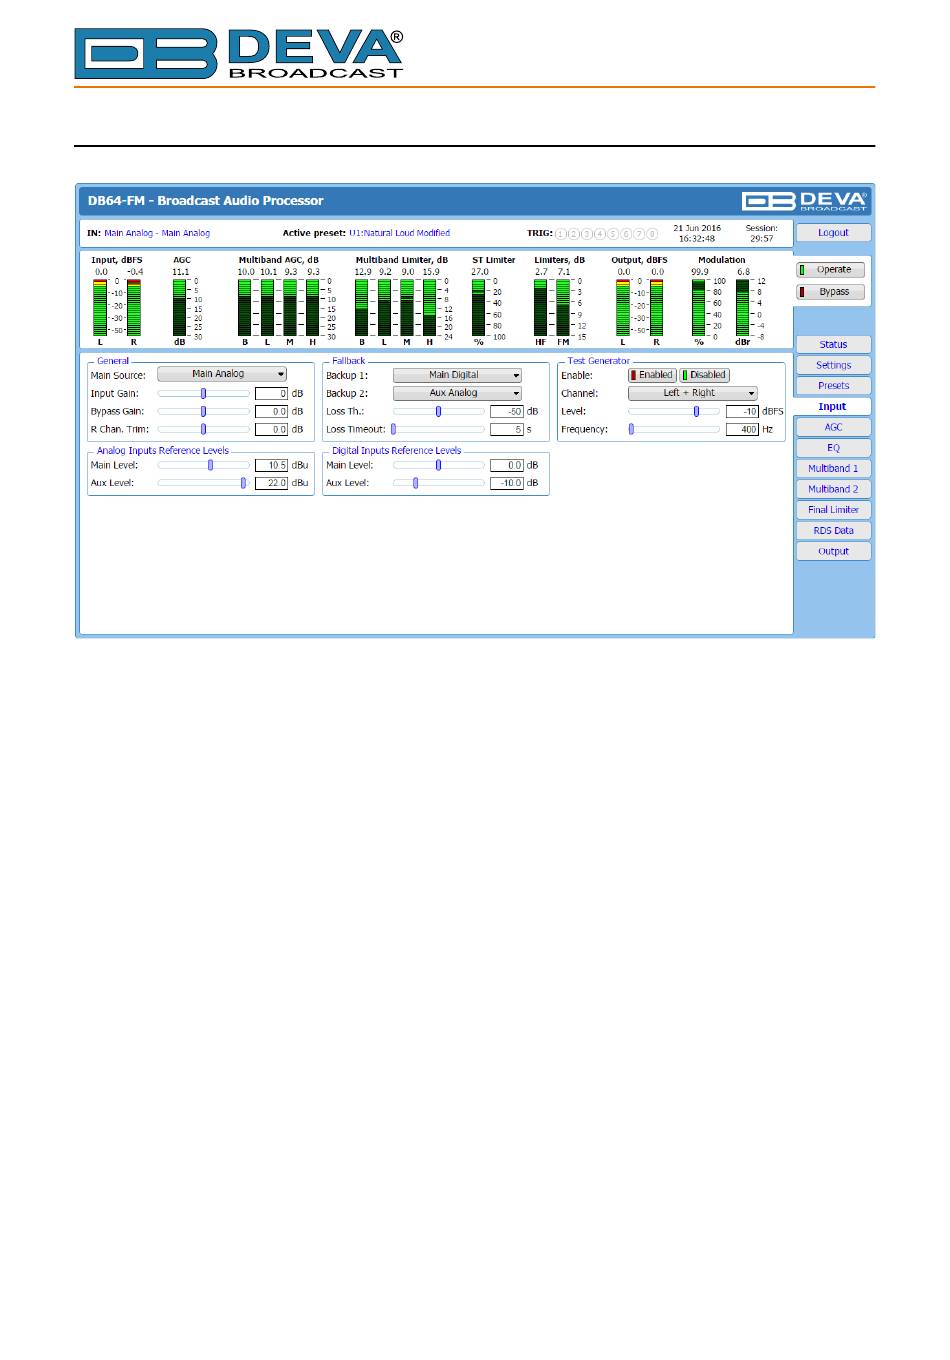Open the Final Limiter tab
Screen dimensions: 950x1360
click(833, 509)
